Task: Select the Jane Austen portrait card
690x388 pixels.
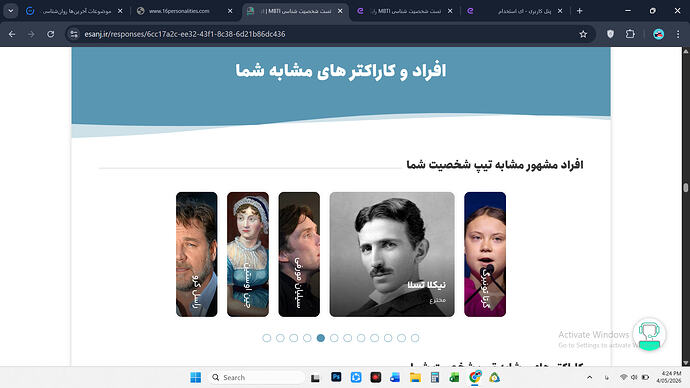Action: click(x=248, y=254)
